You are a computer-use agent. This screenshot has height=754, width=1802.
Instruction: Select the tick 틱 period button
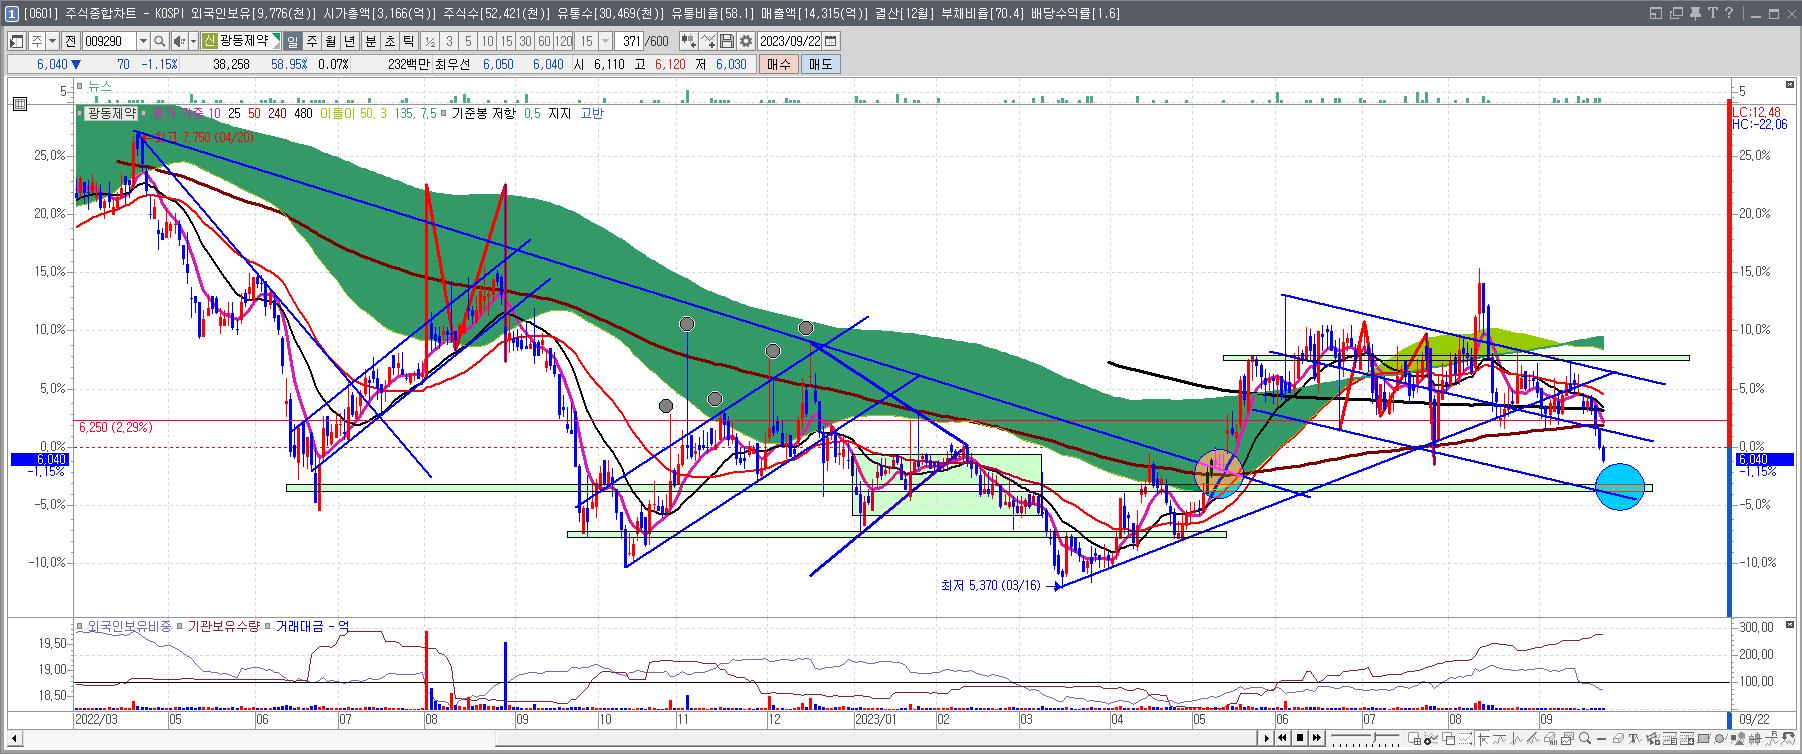408,41
